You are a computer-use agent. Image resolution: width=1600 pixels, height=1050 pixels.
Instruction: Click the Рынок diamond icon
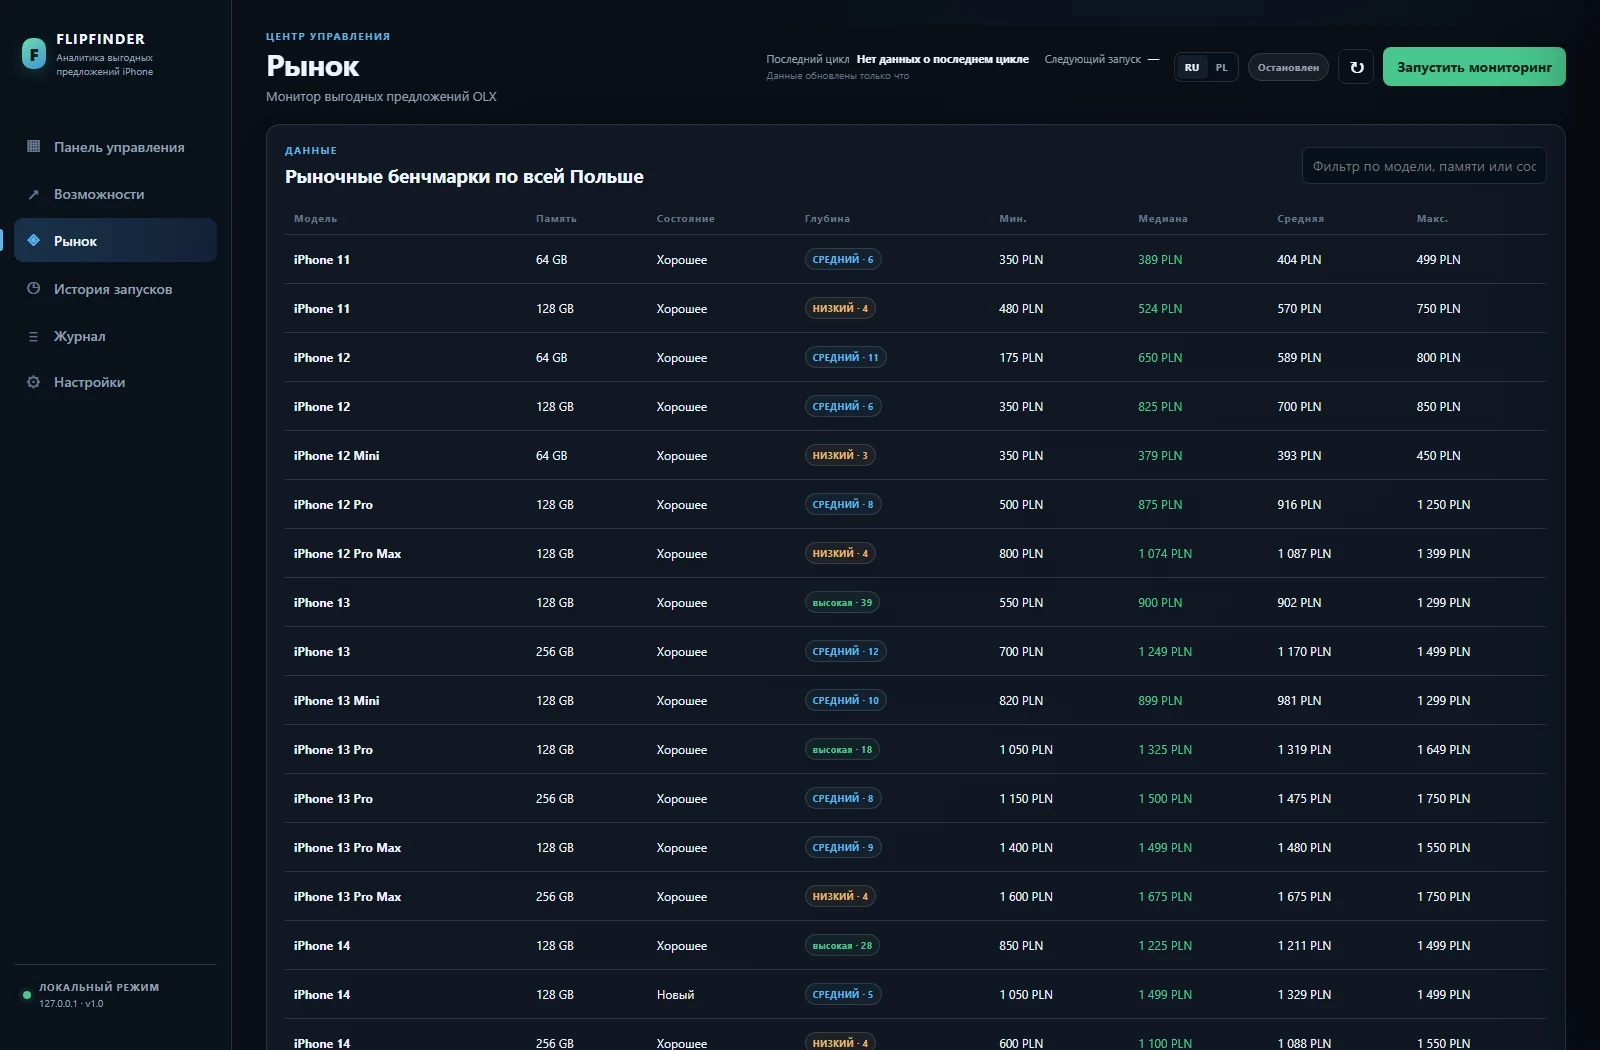coord(33,241)
